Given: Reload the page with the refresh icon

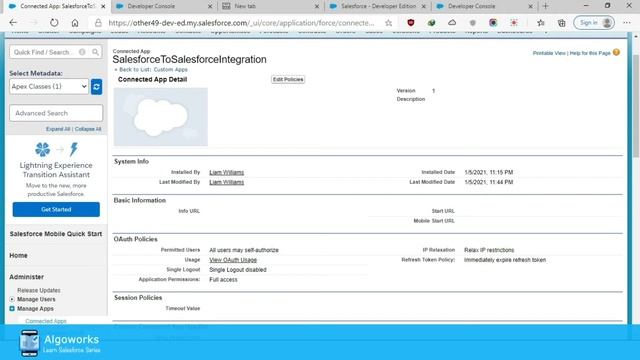Looking at the screenshot, I should point(54,23).
